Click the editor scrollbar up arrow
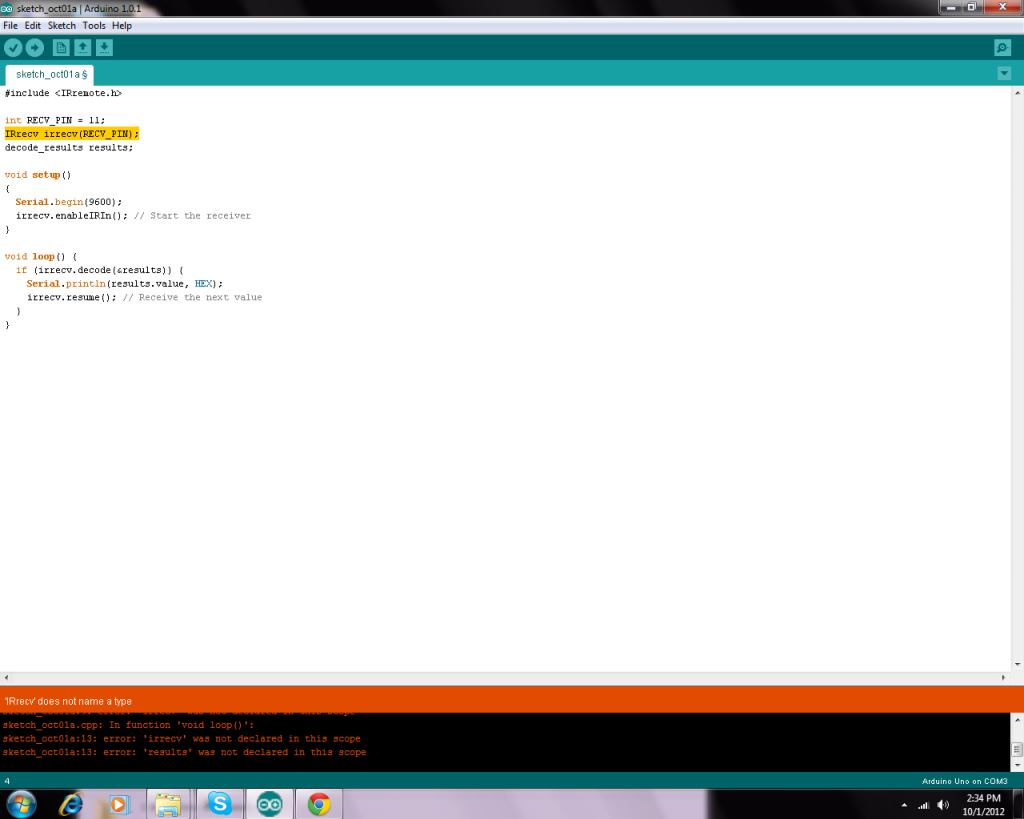The image size is (1024, 819). pyautogui.click(x=1017, y=93)
